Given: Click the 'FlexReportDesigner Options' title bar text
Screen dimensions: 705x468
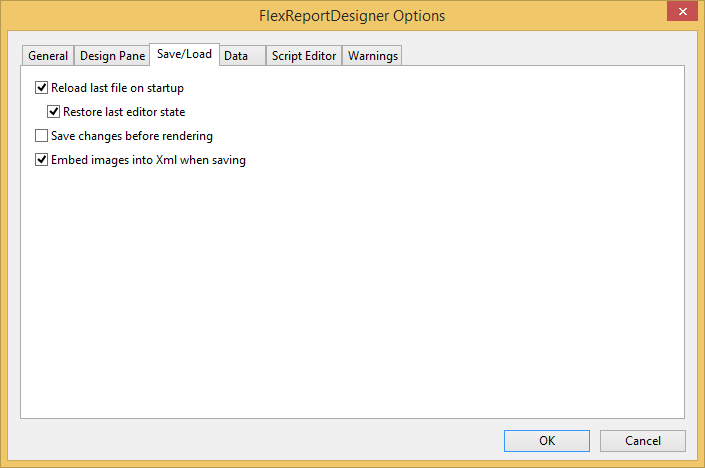Looking at the screenshot, I should [x=352, y=16].
